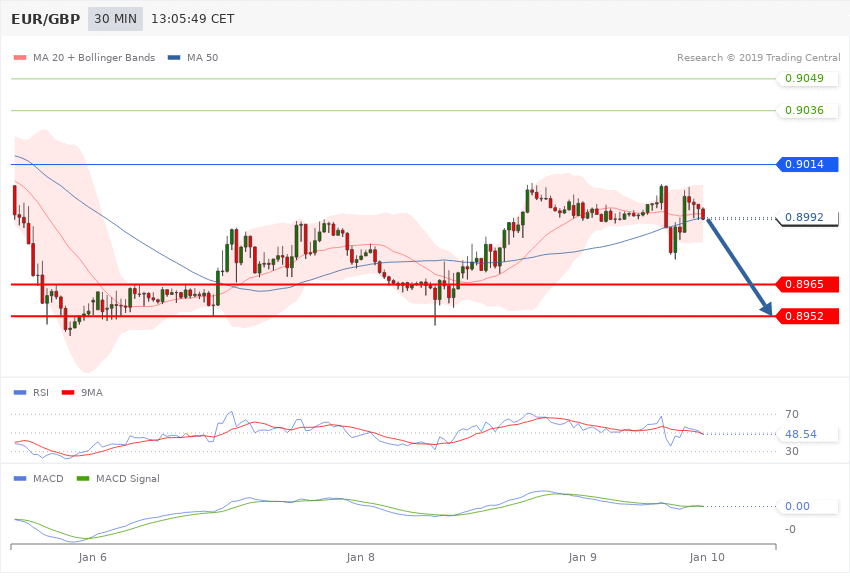Click the Jan 6 date label
This screenshot has width=850, height=576.
click(x=93, y=558)
